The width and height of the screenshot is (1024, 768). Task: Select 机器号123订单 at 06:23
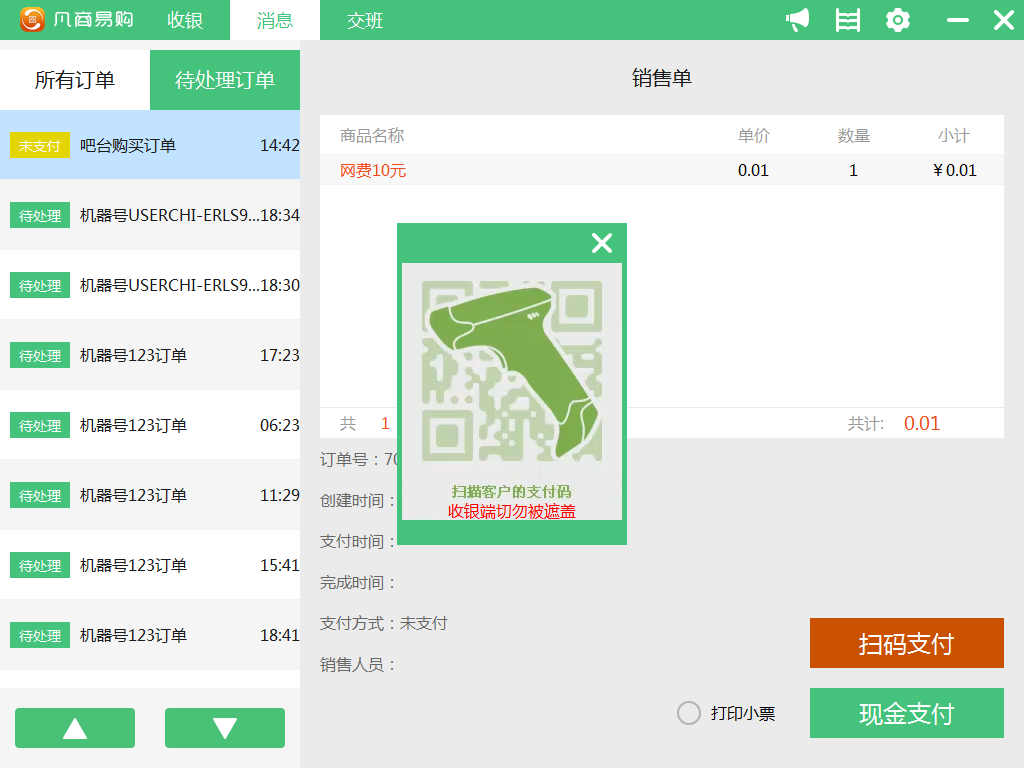click(x=150, y=425)
